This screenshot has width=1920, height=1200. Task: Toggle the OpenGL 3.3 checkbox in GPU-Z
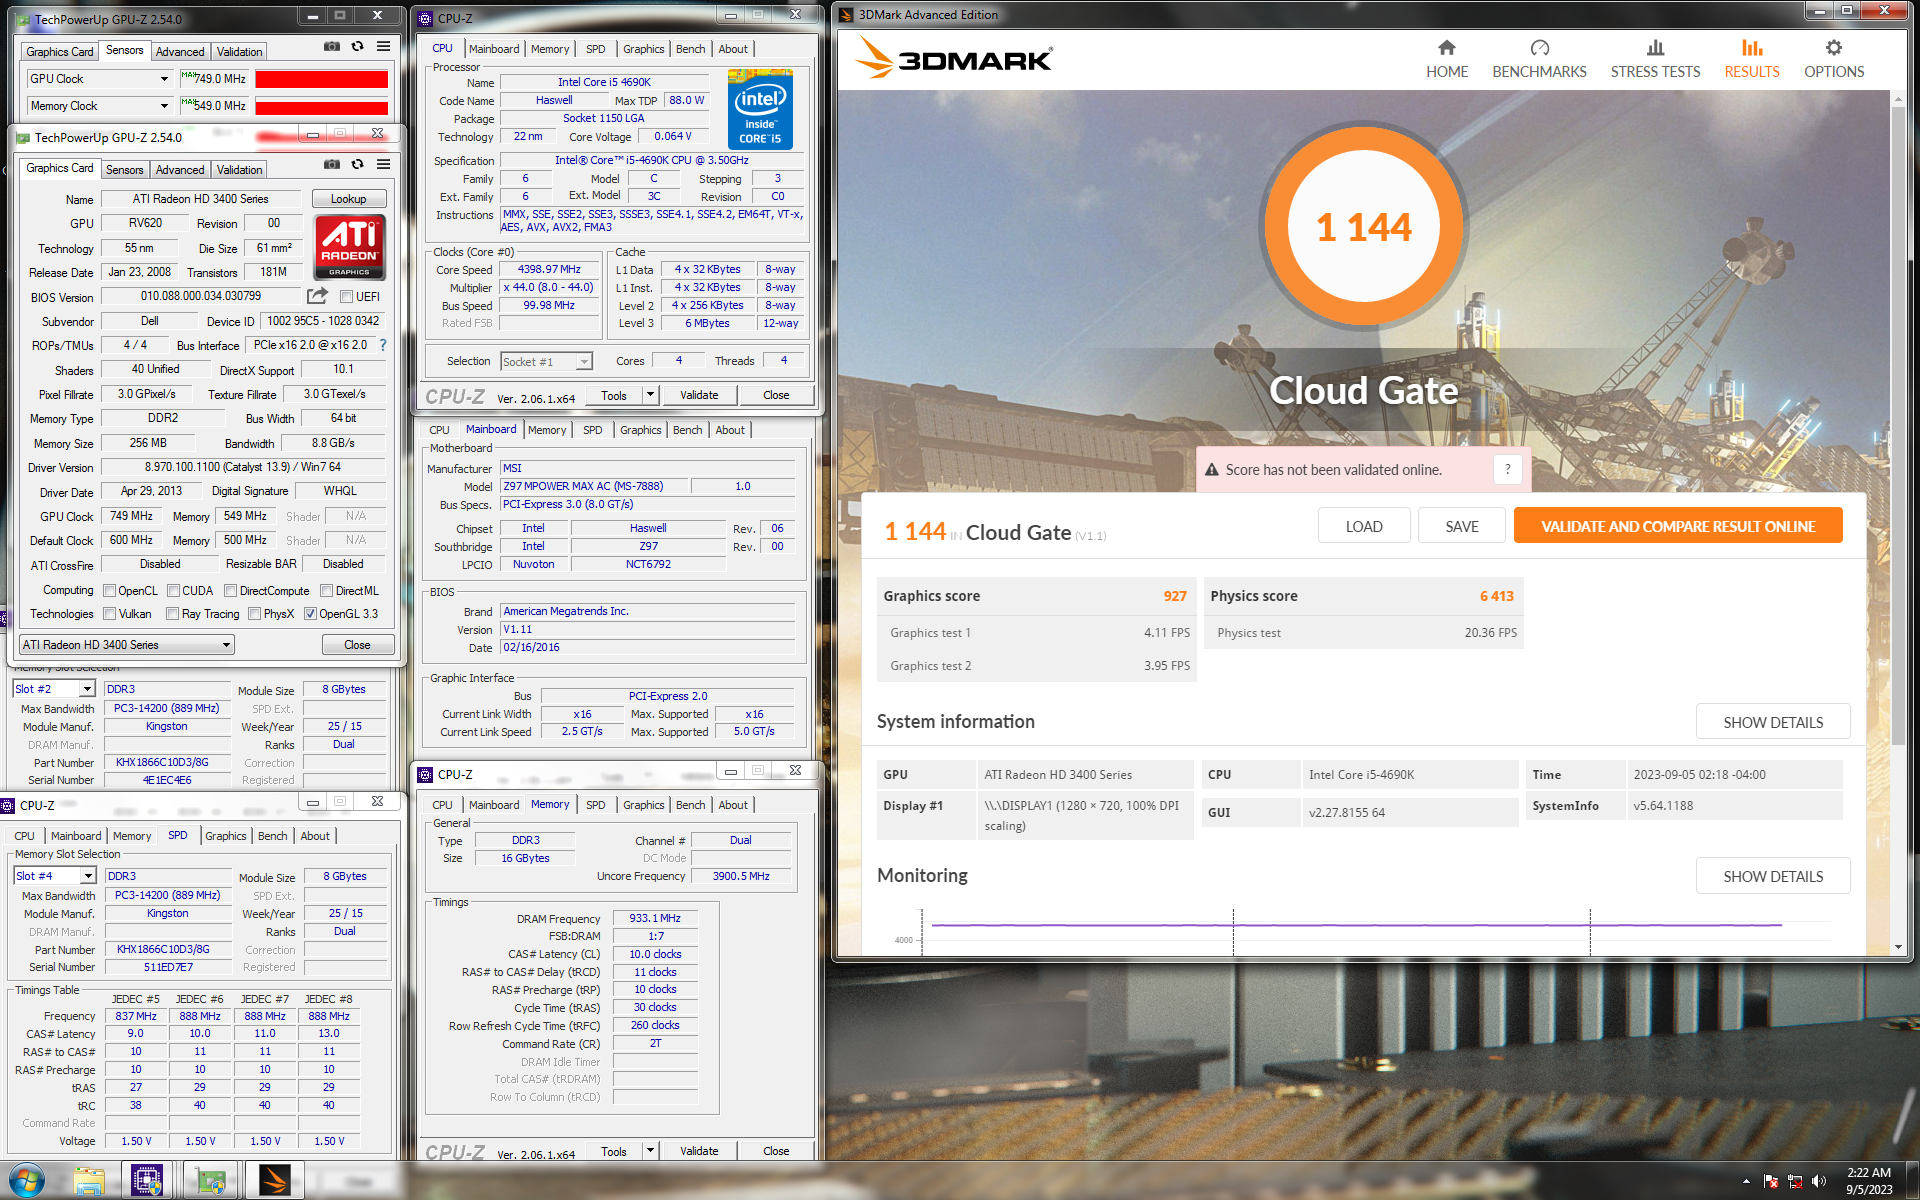tap(310, 614)
